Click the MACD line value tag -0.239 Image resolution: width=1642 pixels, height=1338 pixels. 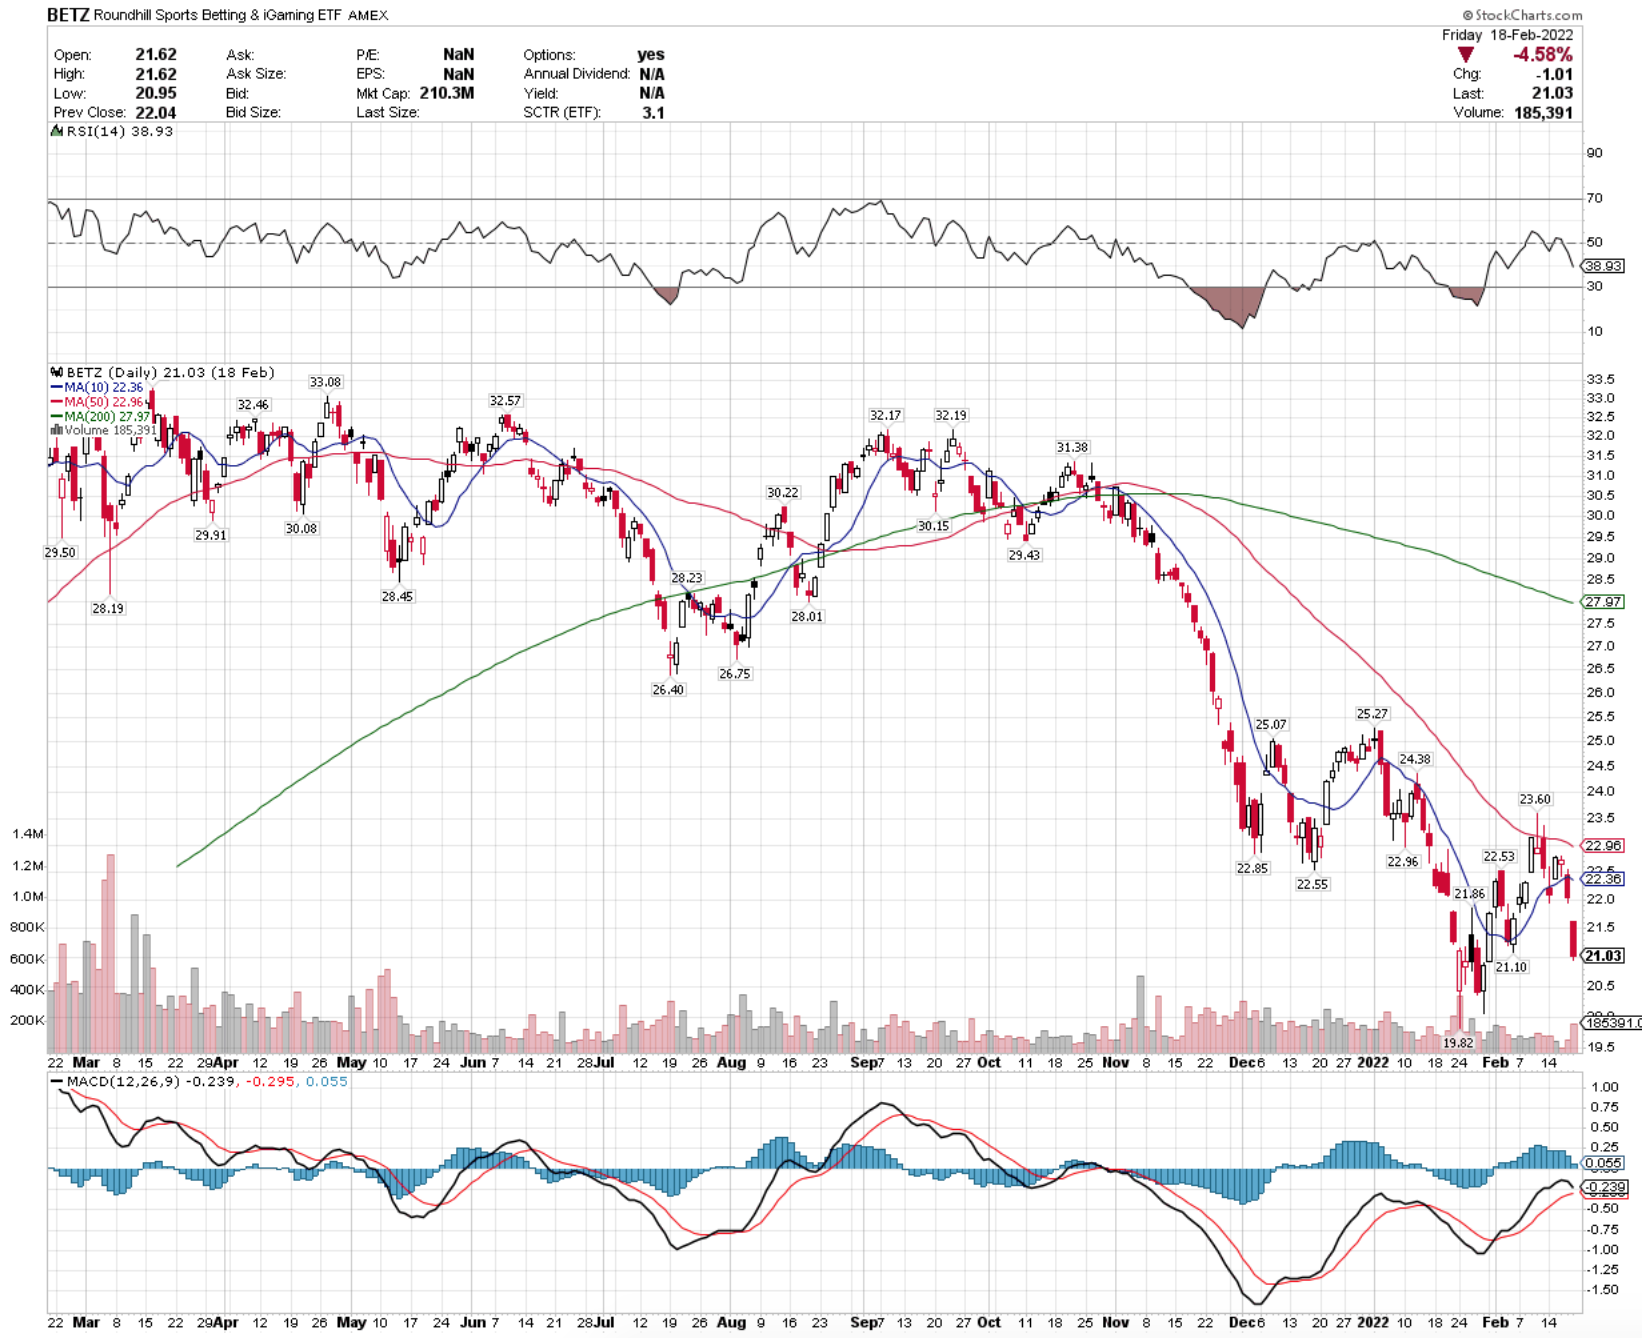(x=1603, y=1186)
